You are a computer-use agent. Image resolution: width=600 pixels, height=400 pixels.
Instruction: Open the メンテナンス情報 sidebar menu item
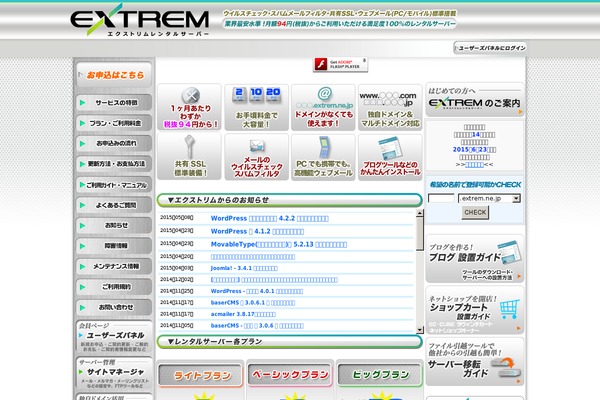114,266
